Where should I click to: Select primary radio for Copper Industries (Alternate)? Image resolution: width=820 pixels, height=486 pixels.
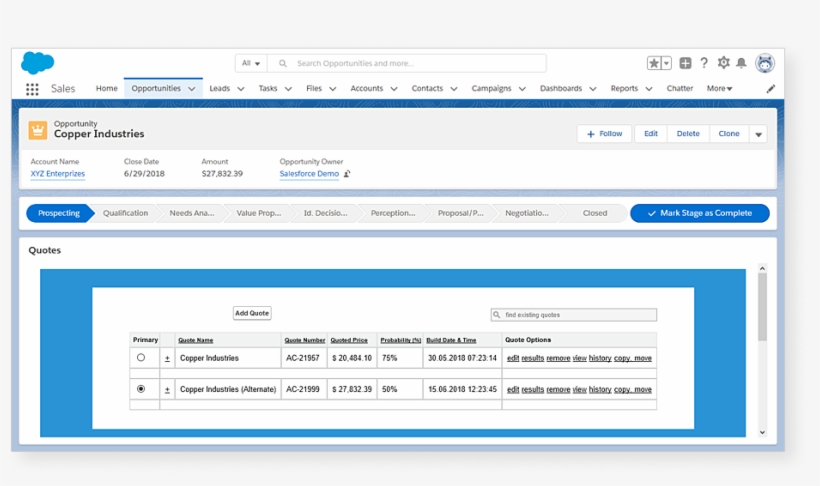[x=141, y=389]
